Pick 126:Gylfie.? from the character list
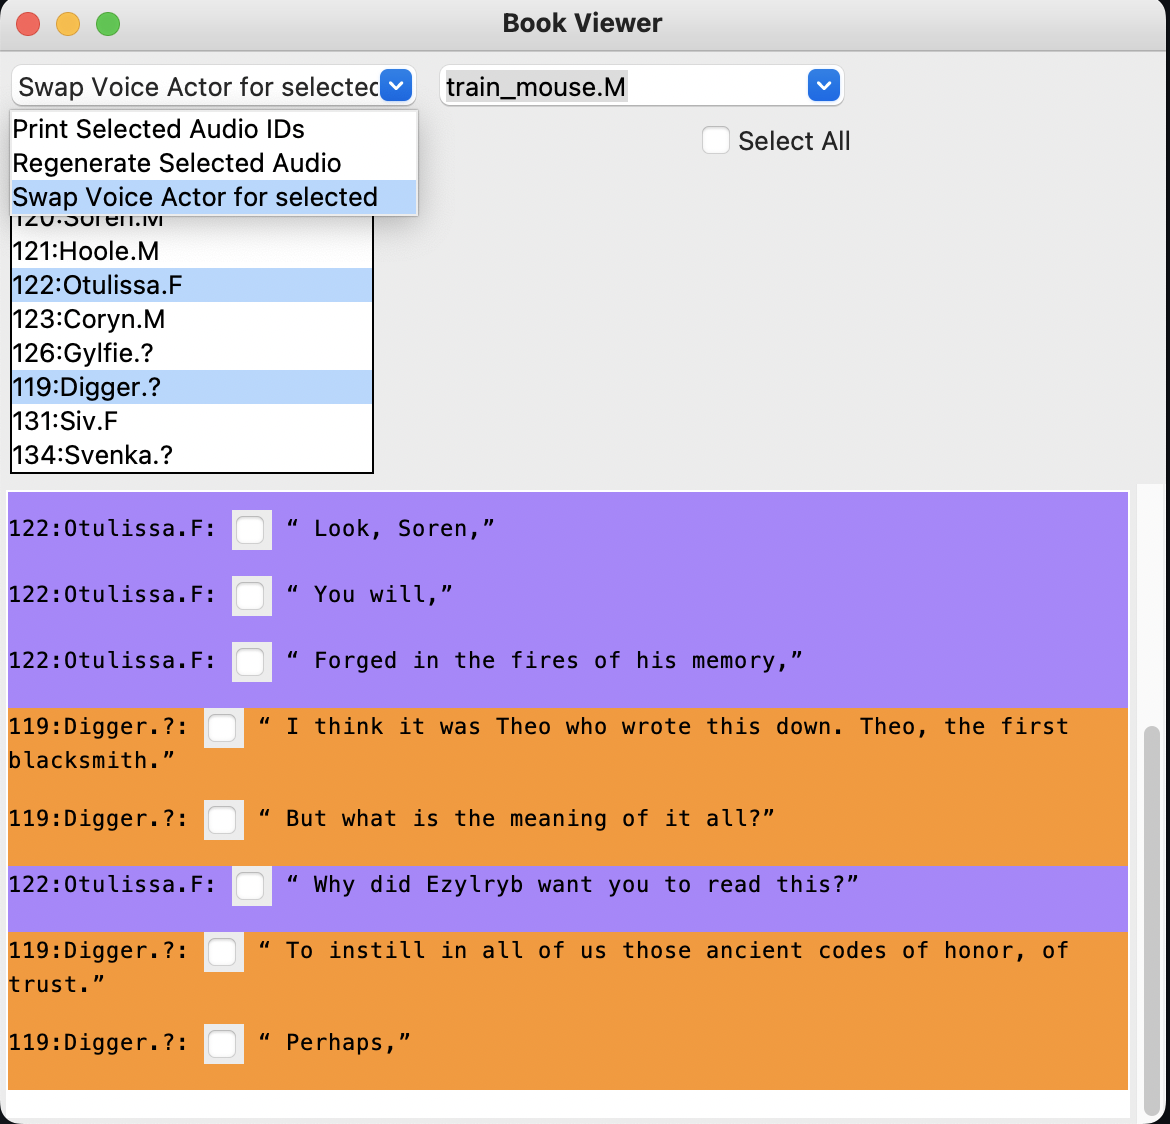Image resolution: width=1170 pixels, height=1124 pixels. [83, 353]
